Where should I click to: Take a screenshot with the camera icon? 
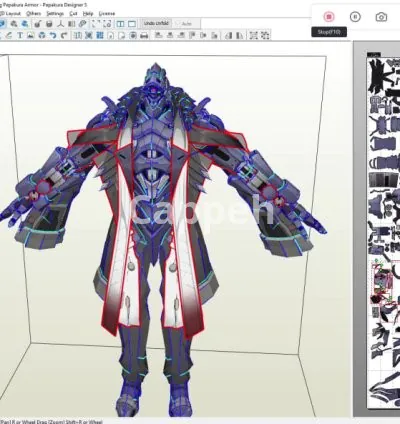click(x=381, y=17)
